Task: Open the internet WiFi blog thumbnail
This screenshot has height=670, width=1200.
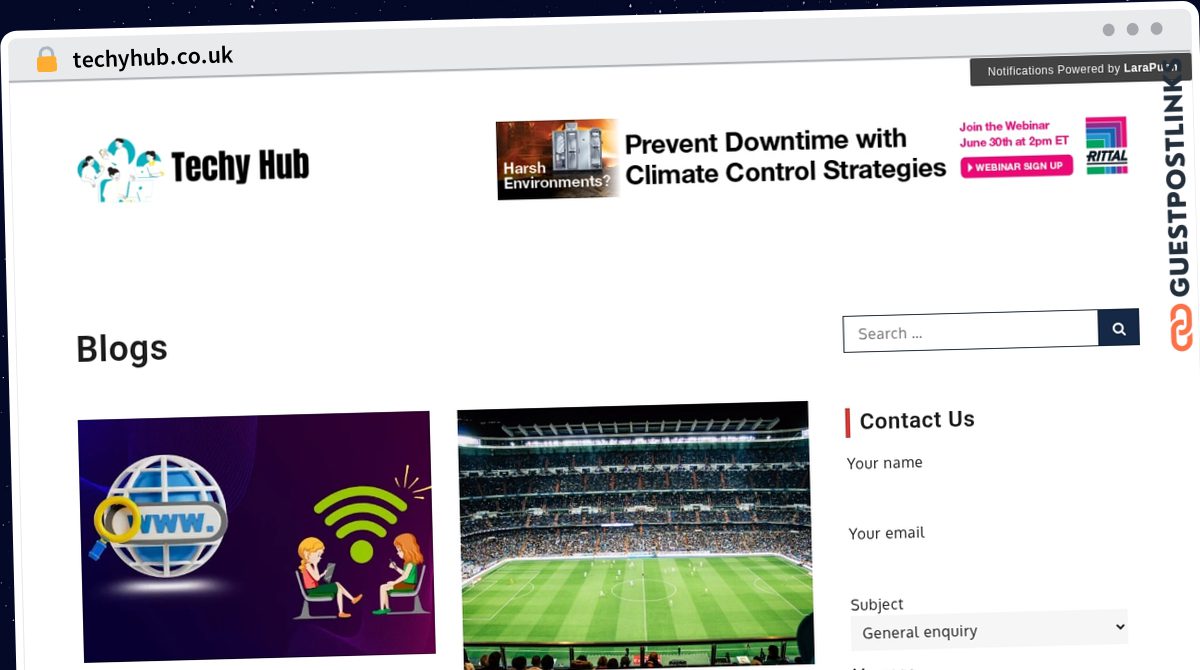Action: pyautogui.click(x=257, y=536)
